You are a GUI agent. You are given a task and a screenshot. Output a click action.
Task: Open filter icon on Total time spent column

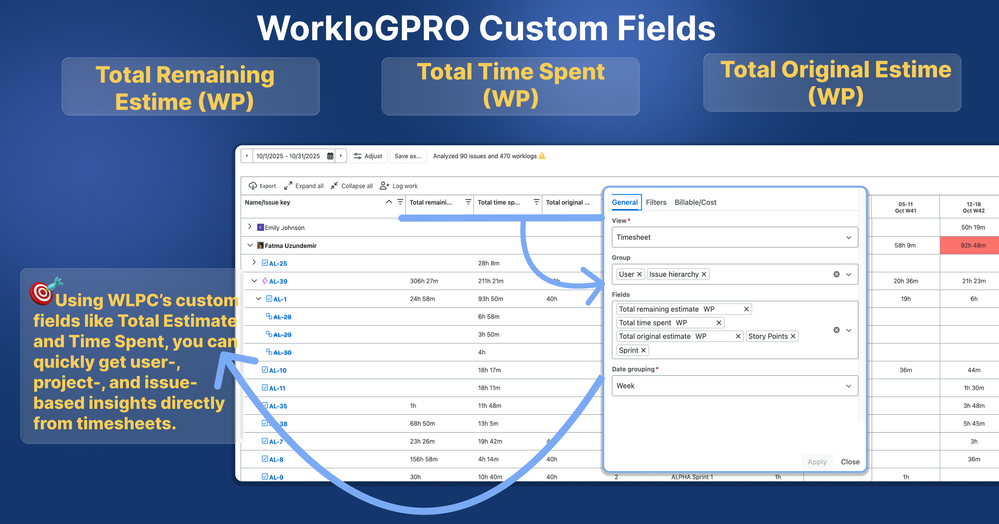(x=536, y=202)
